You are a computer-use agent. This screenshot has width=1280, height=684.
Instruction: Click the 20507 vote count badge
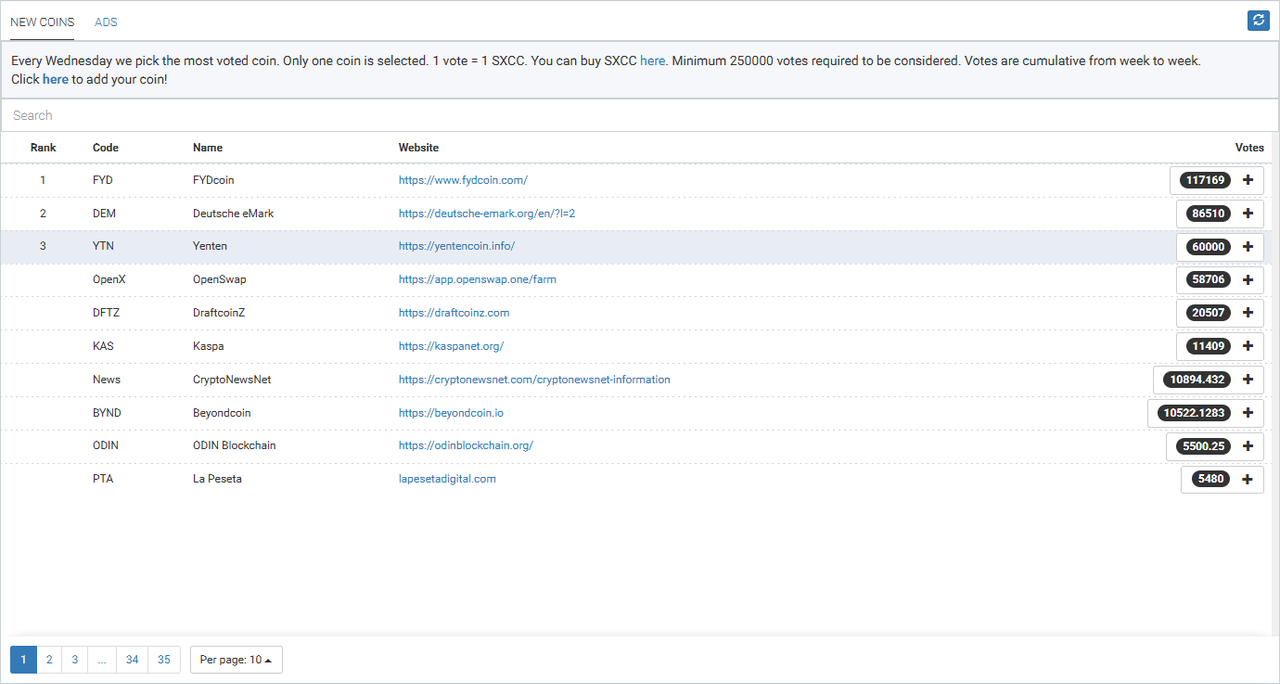pyautogui.click(x=1209, y=313)
